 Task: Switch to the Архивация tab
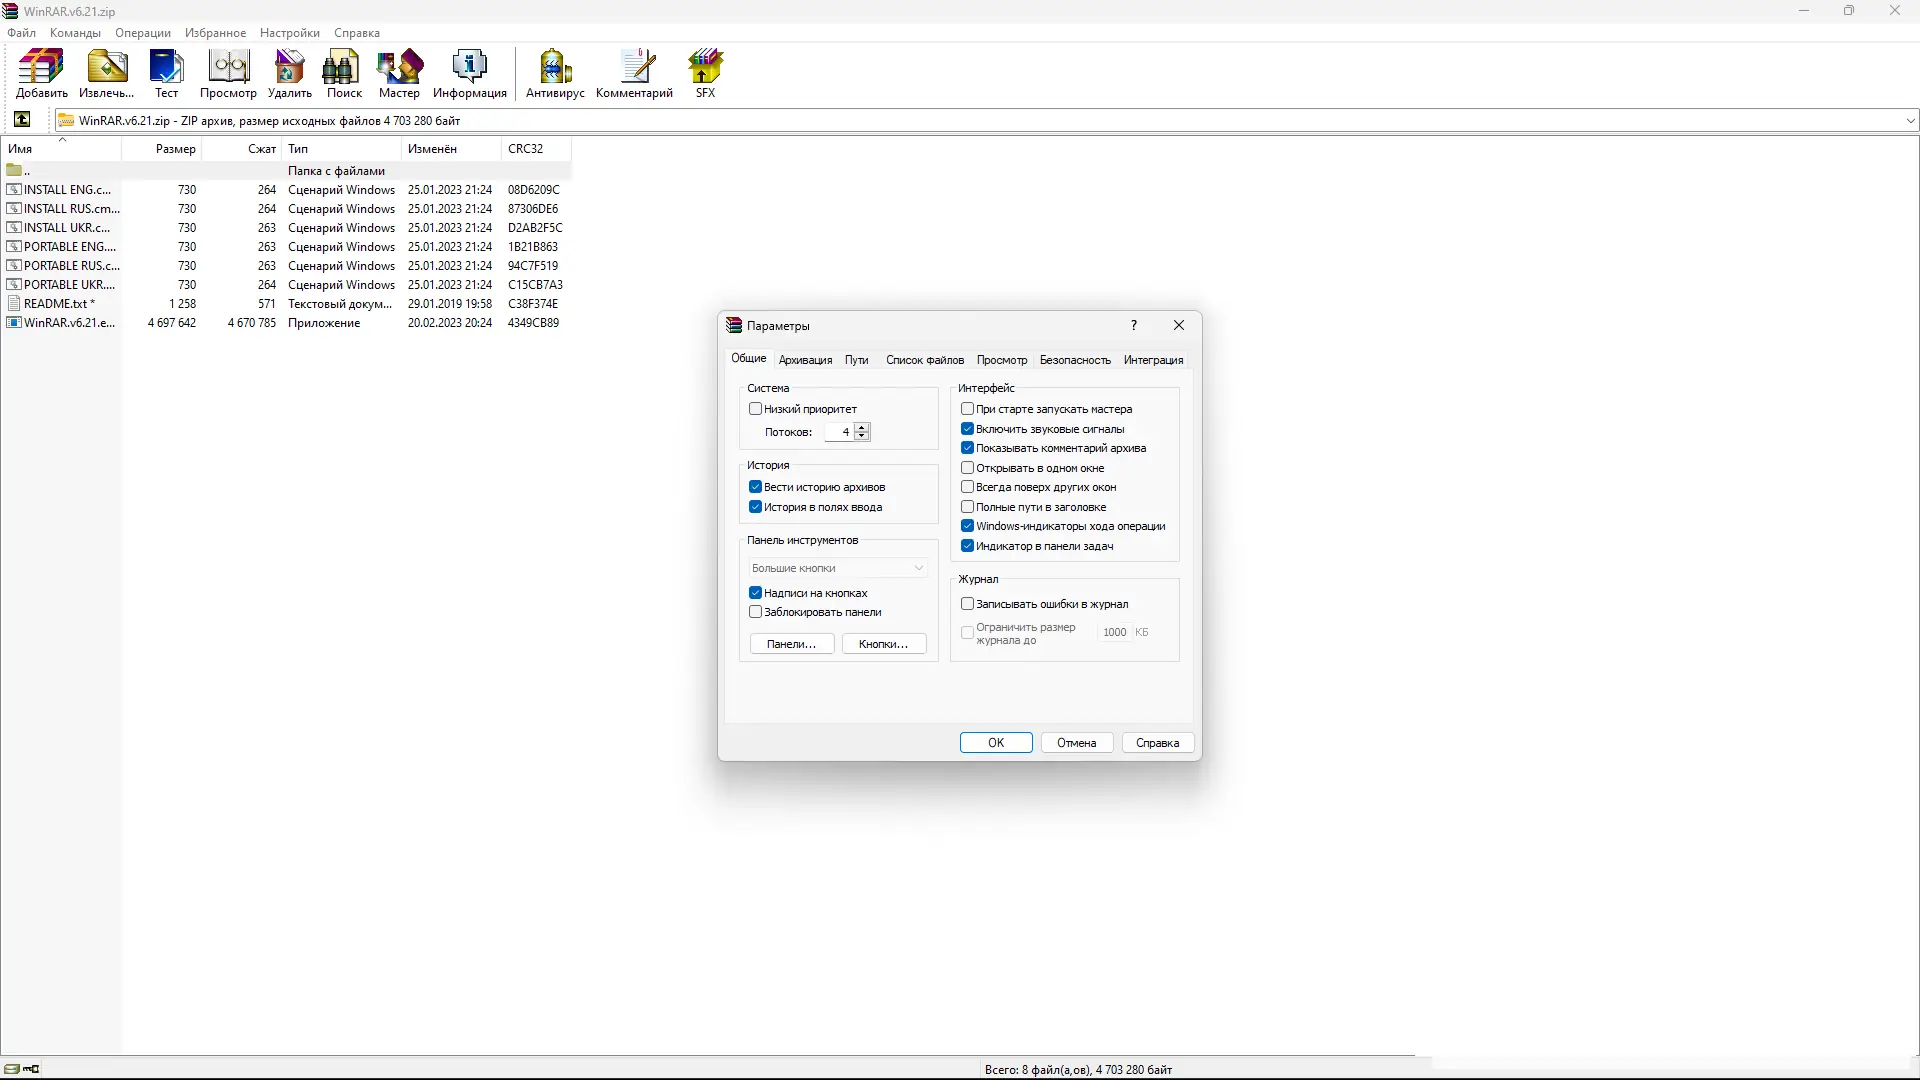point(805,360)
